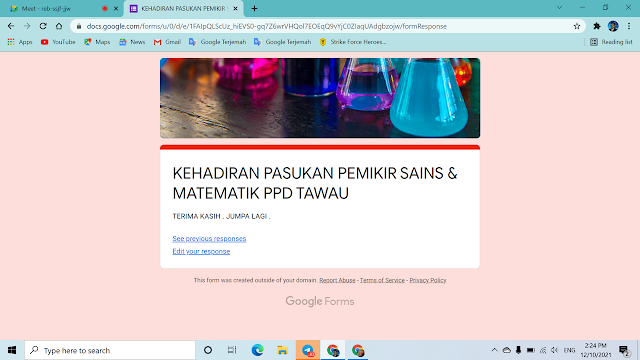Open the News bookmark
Image resolution: width=640 pixels, height=360 pixels.
coord(132,42)
